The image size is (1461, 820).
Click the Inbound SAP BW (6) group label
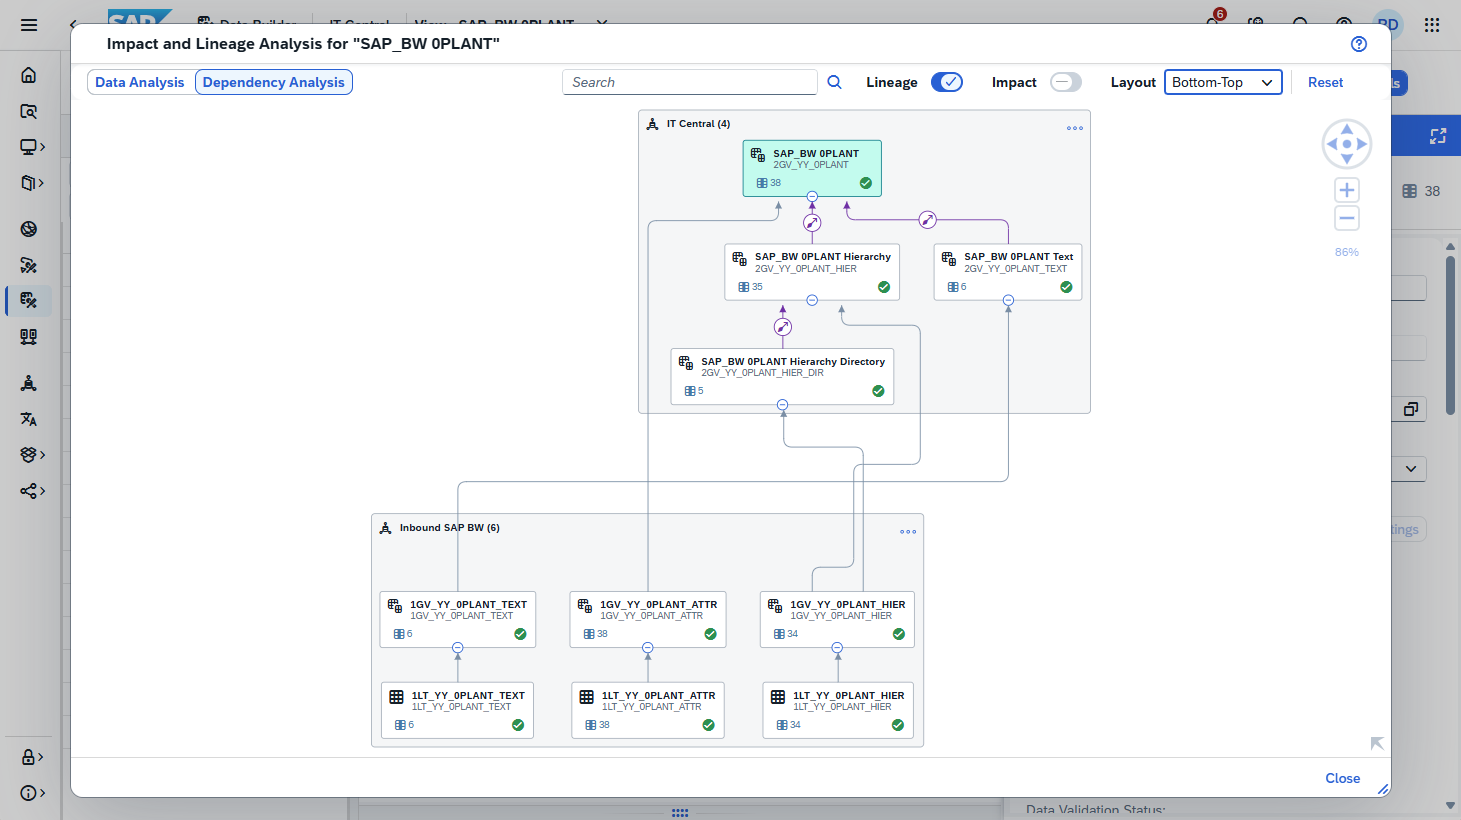(x=450, y=528)
